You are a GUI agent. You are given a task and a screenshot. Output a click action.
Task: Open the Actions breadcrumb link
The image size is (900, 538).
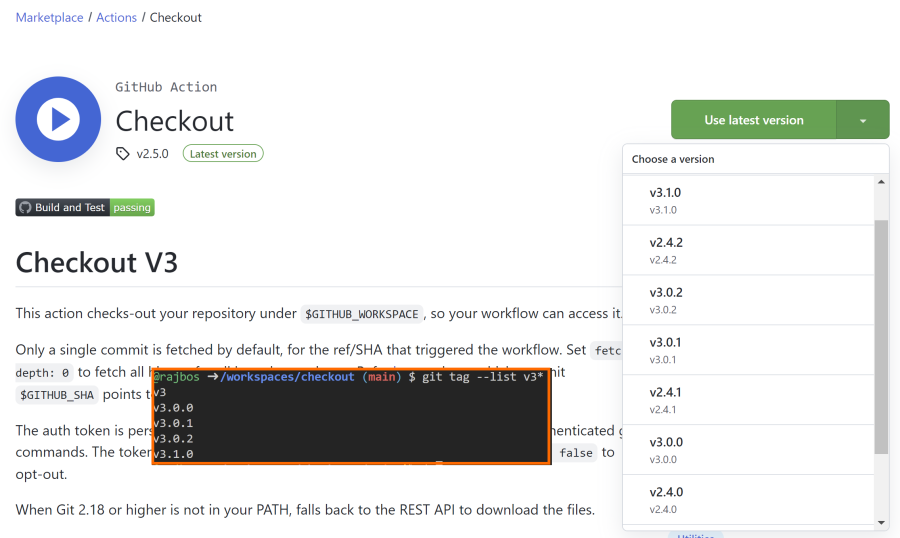117,18
